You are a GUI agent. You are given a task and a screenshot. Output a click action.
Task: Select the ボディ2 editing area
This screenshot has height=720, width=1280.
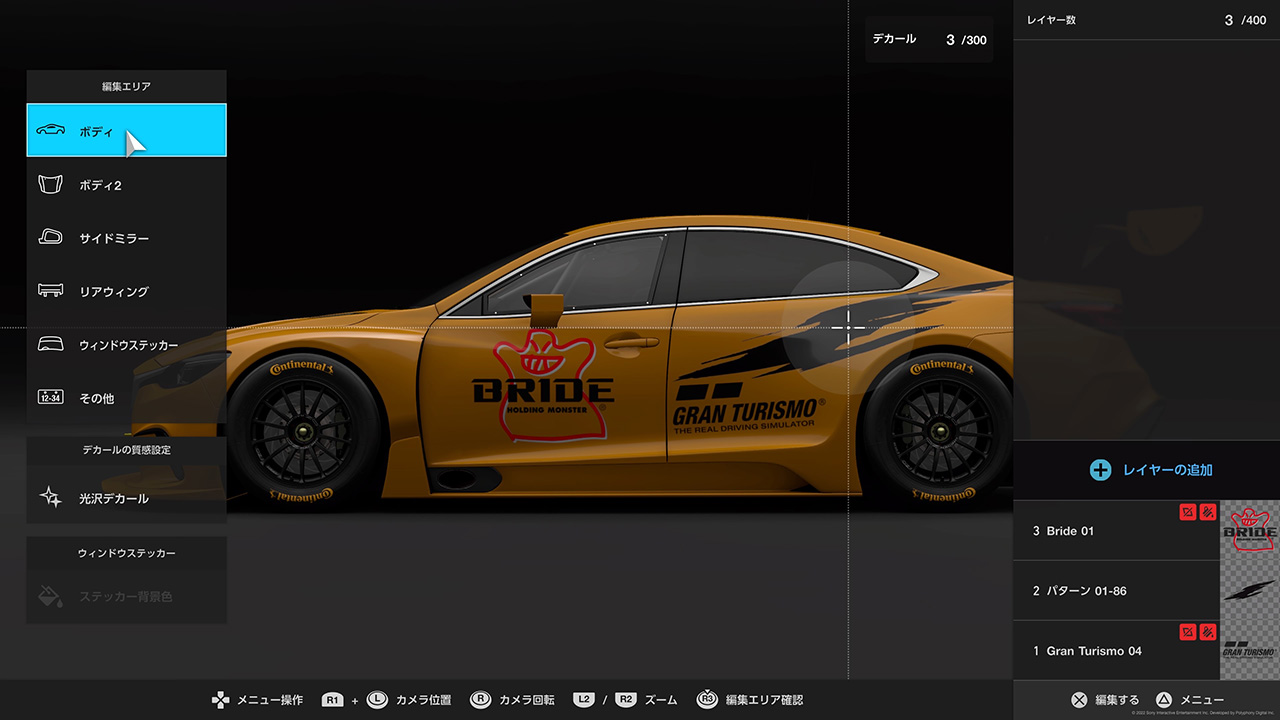(x=126, y=185)
